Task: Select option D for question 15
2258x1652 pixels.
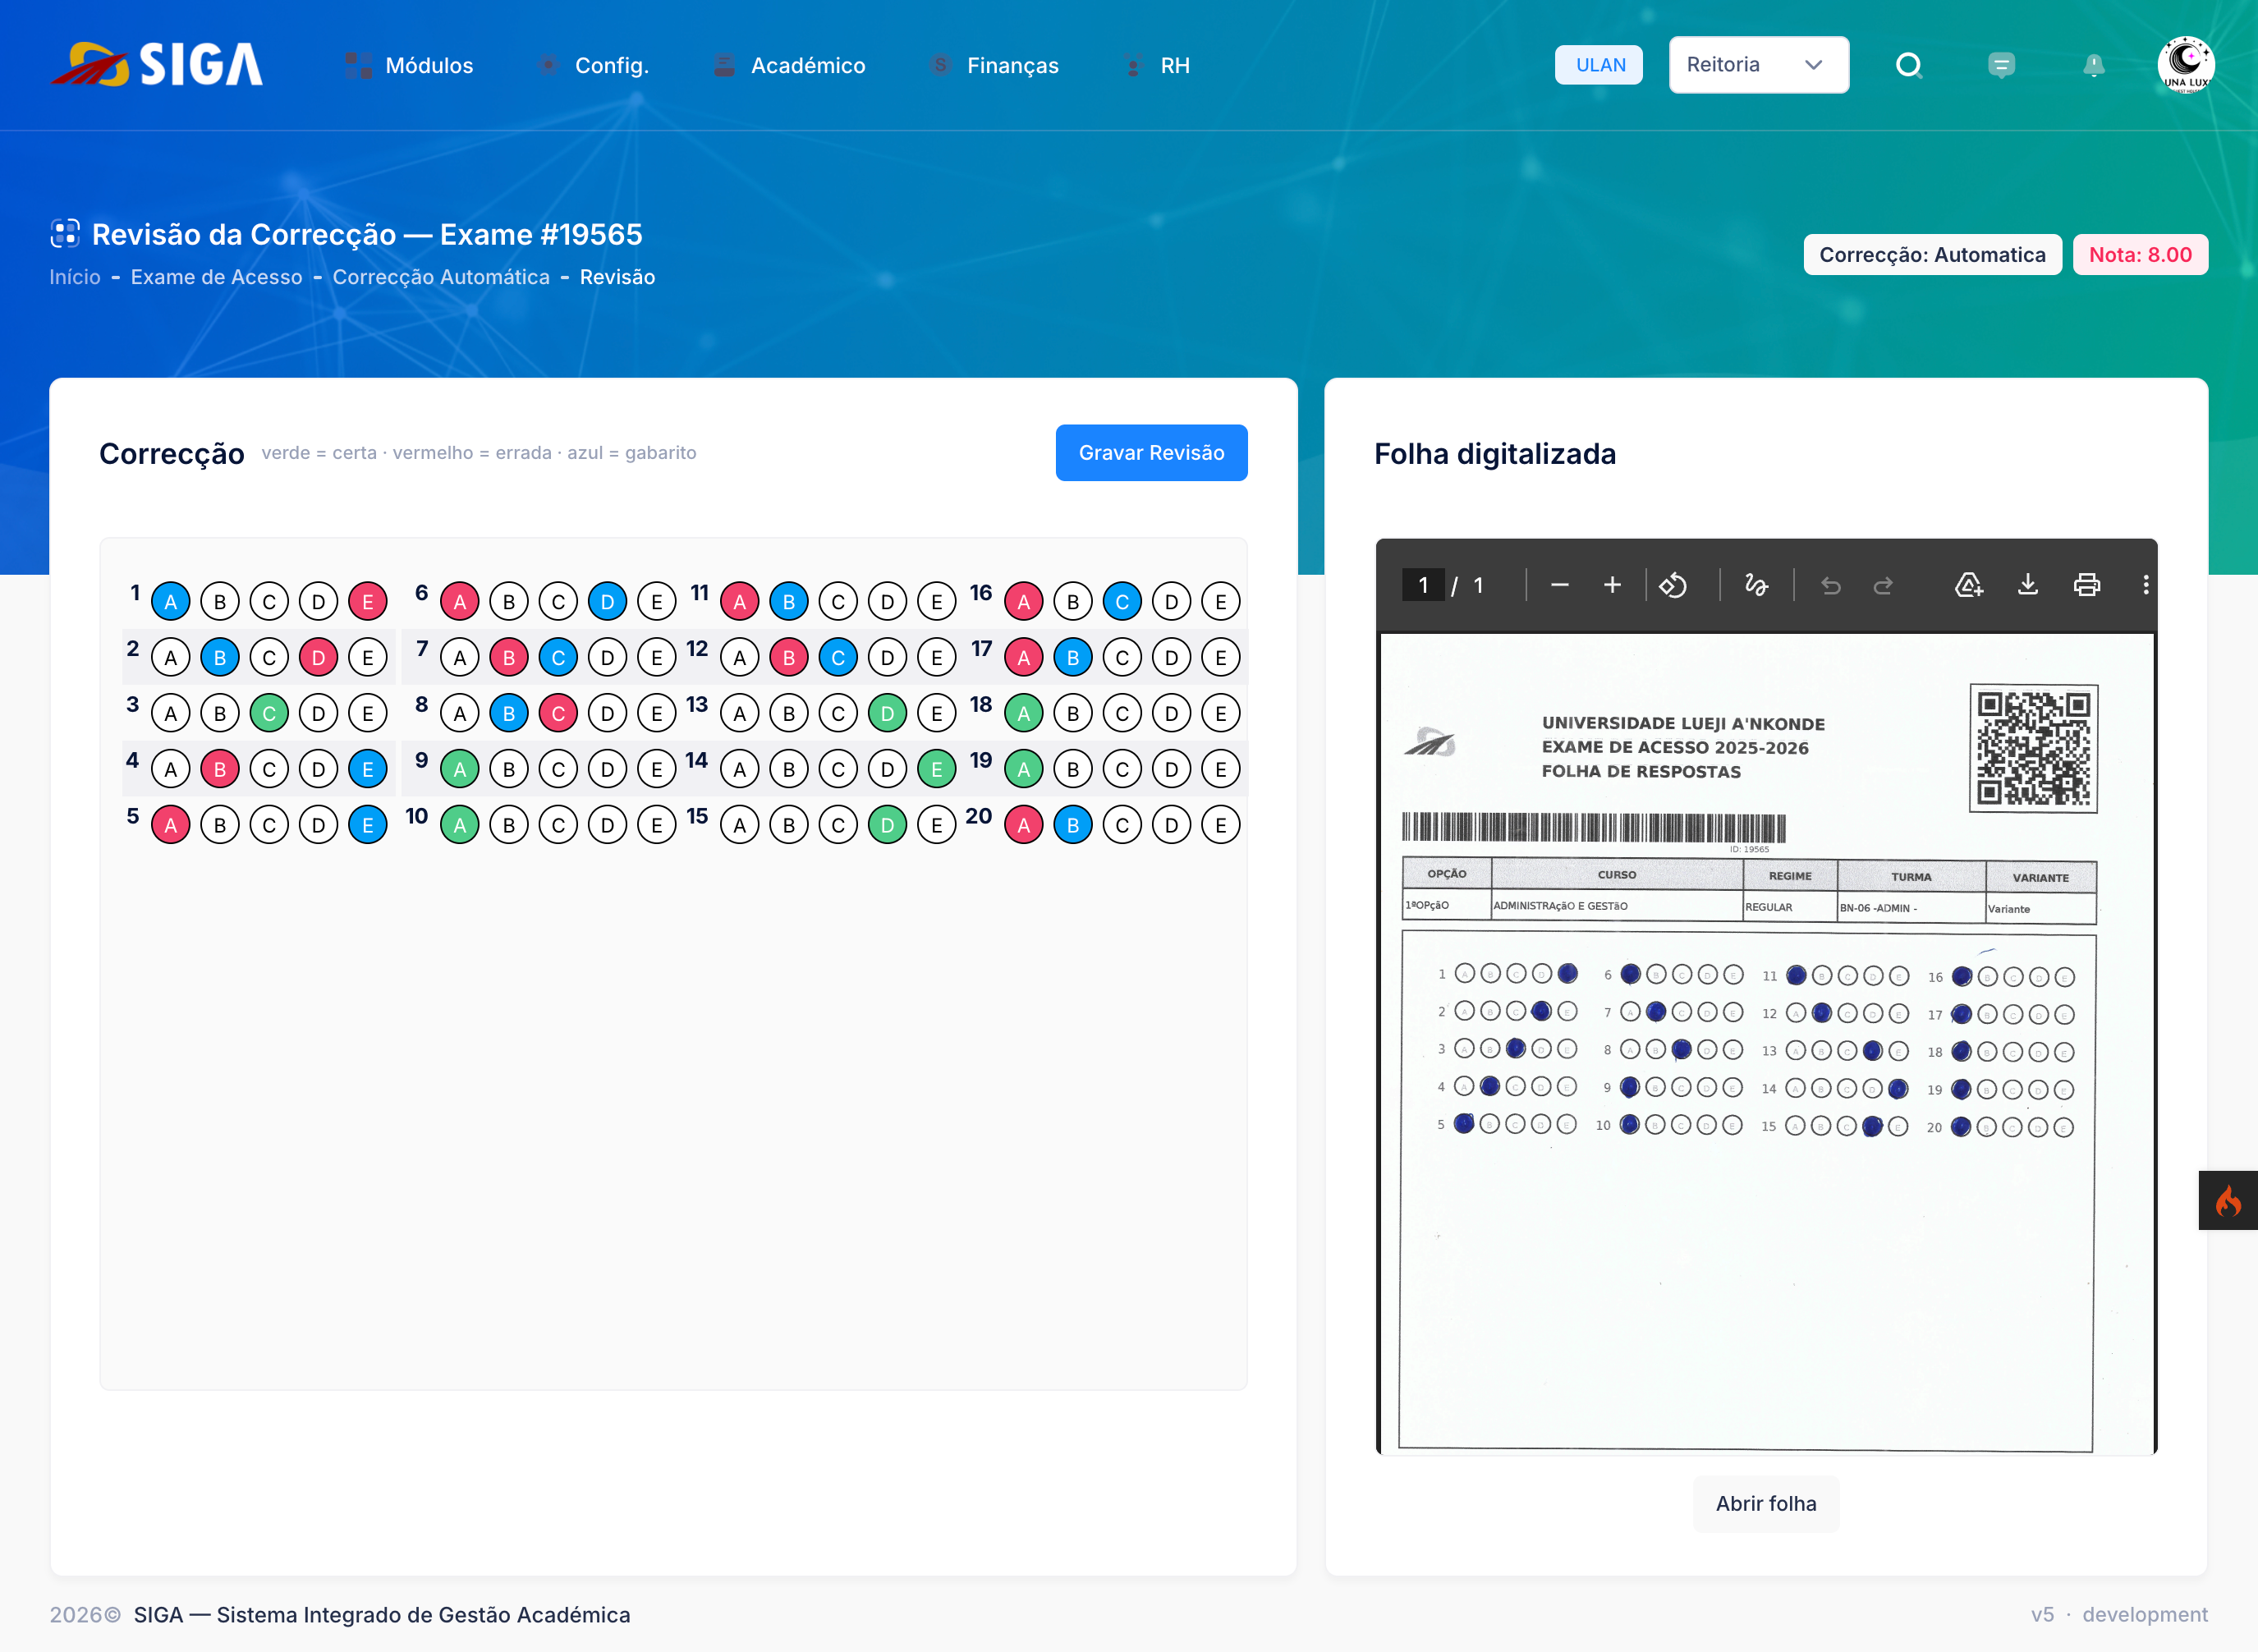Action: (888, 826)
